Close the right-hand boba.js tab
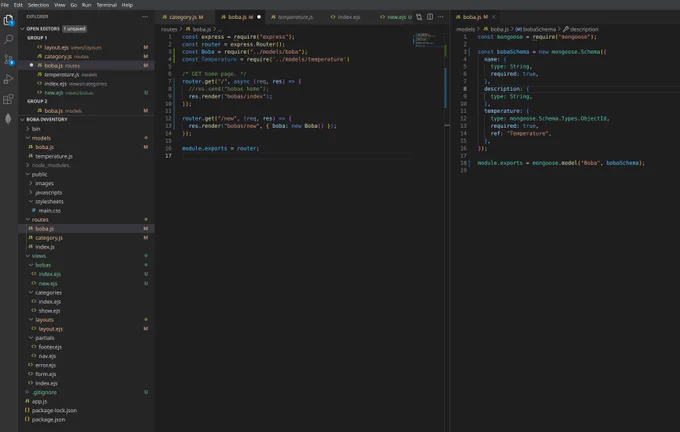Viewport: 680px width, 432px height. click(x=494, y=17)
